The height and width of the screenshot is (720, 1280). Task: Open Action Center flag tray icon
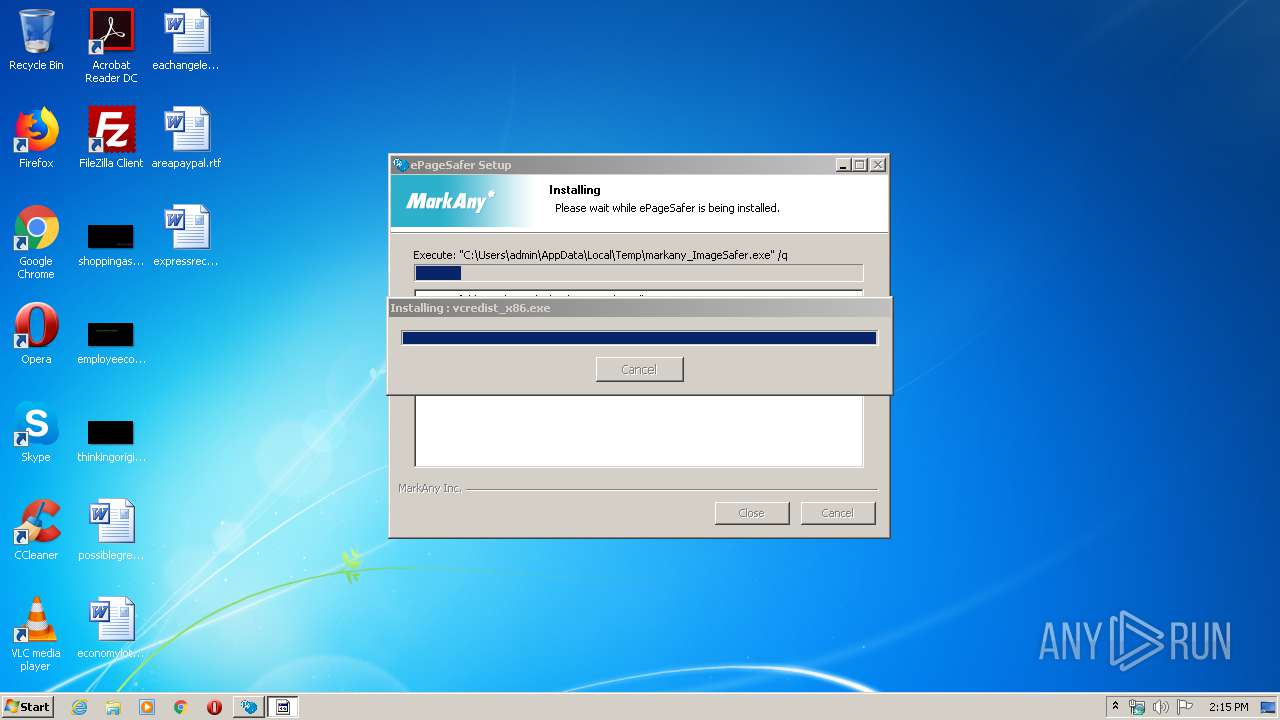point(1185,707)
